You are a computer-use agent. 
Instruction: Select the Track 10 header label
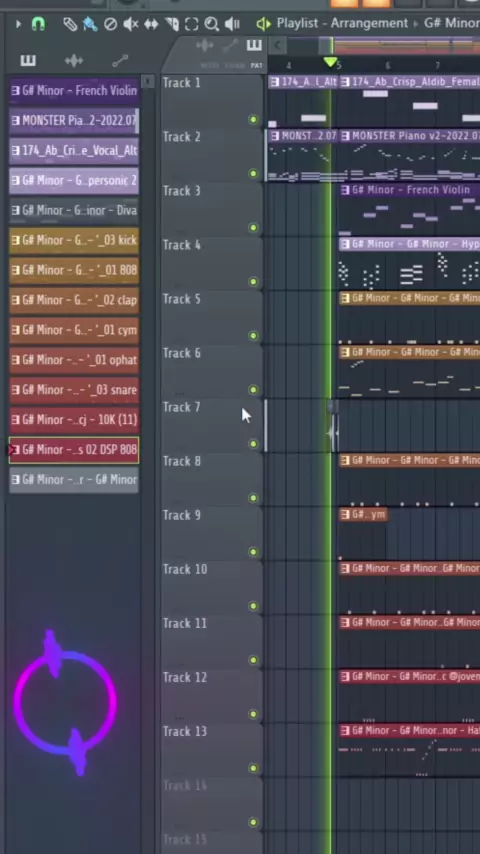tap(185, 570)
